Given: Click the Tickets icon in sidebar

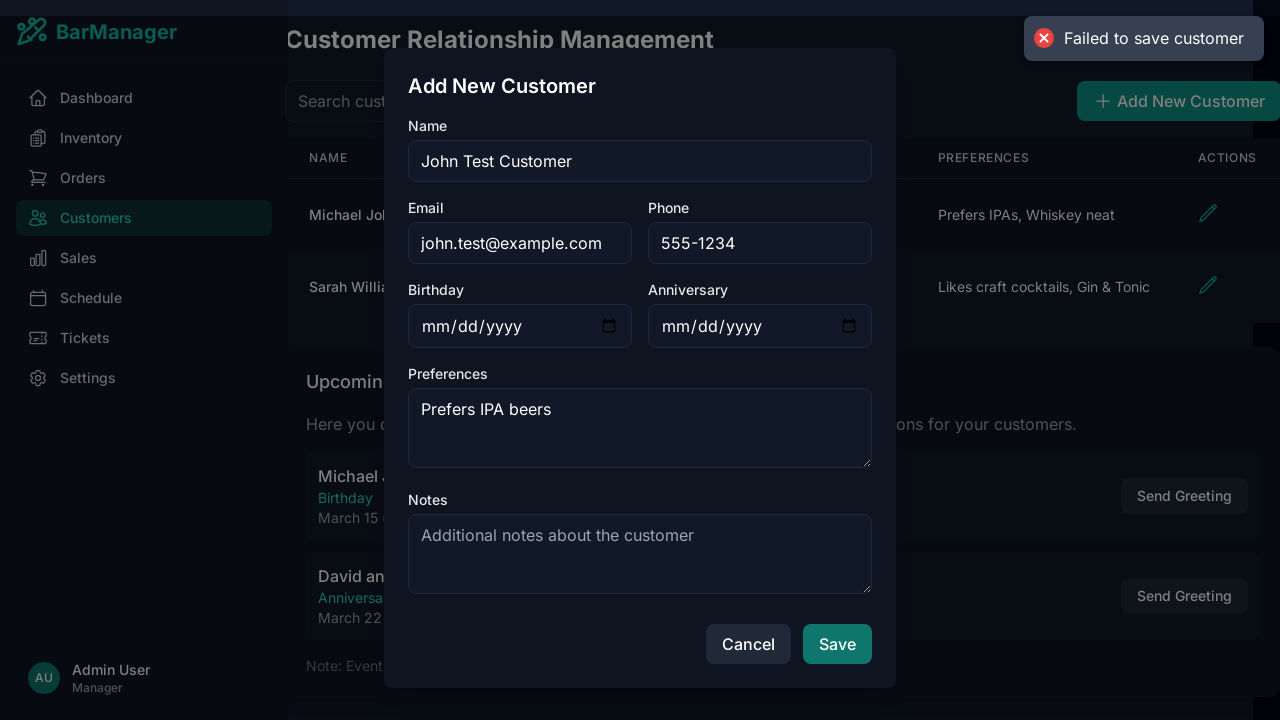Looking at the screenshot, I should [38, 338].
